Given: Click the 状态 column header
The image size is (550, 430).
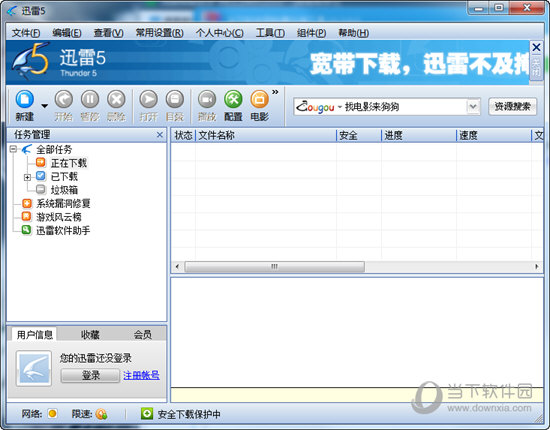Looking at the screenshot, I should click(183, 135).
